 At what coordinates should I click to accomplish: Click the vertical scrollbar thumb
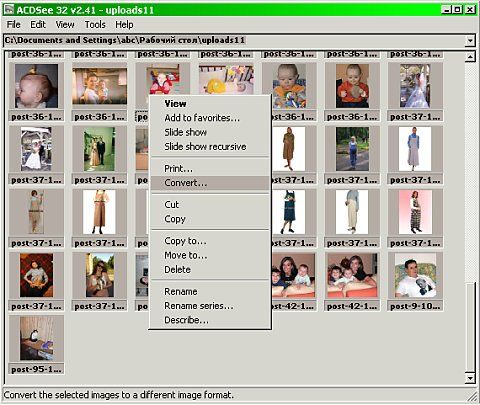click(x=470, y=328)
